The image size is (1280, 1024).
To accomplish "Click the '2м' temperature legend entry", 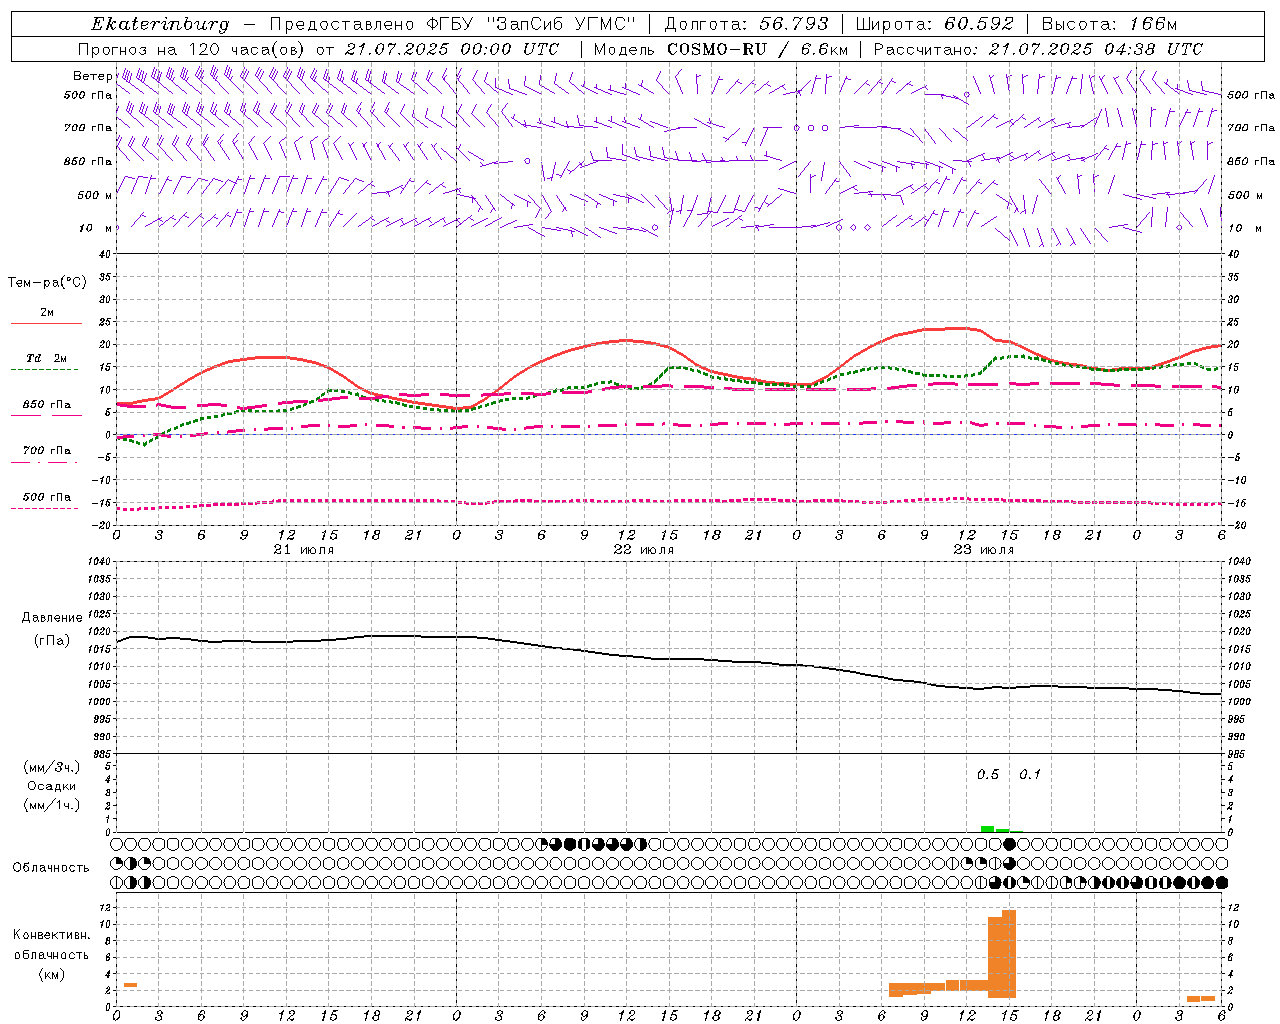I will (x=47, y=313).
